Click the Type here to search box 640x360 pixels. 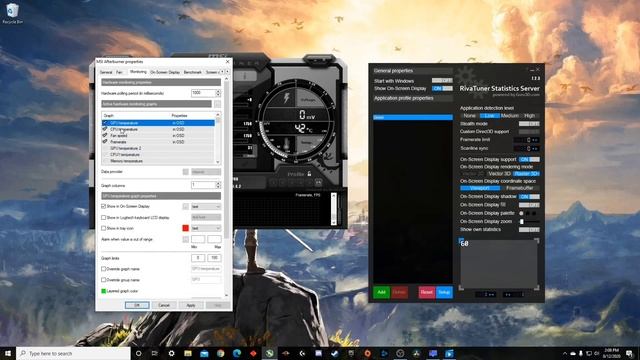[73, 353]
